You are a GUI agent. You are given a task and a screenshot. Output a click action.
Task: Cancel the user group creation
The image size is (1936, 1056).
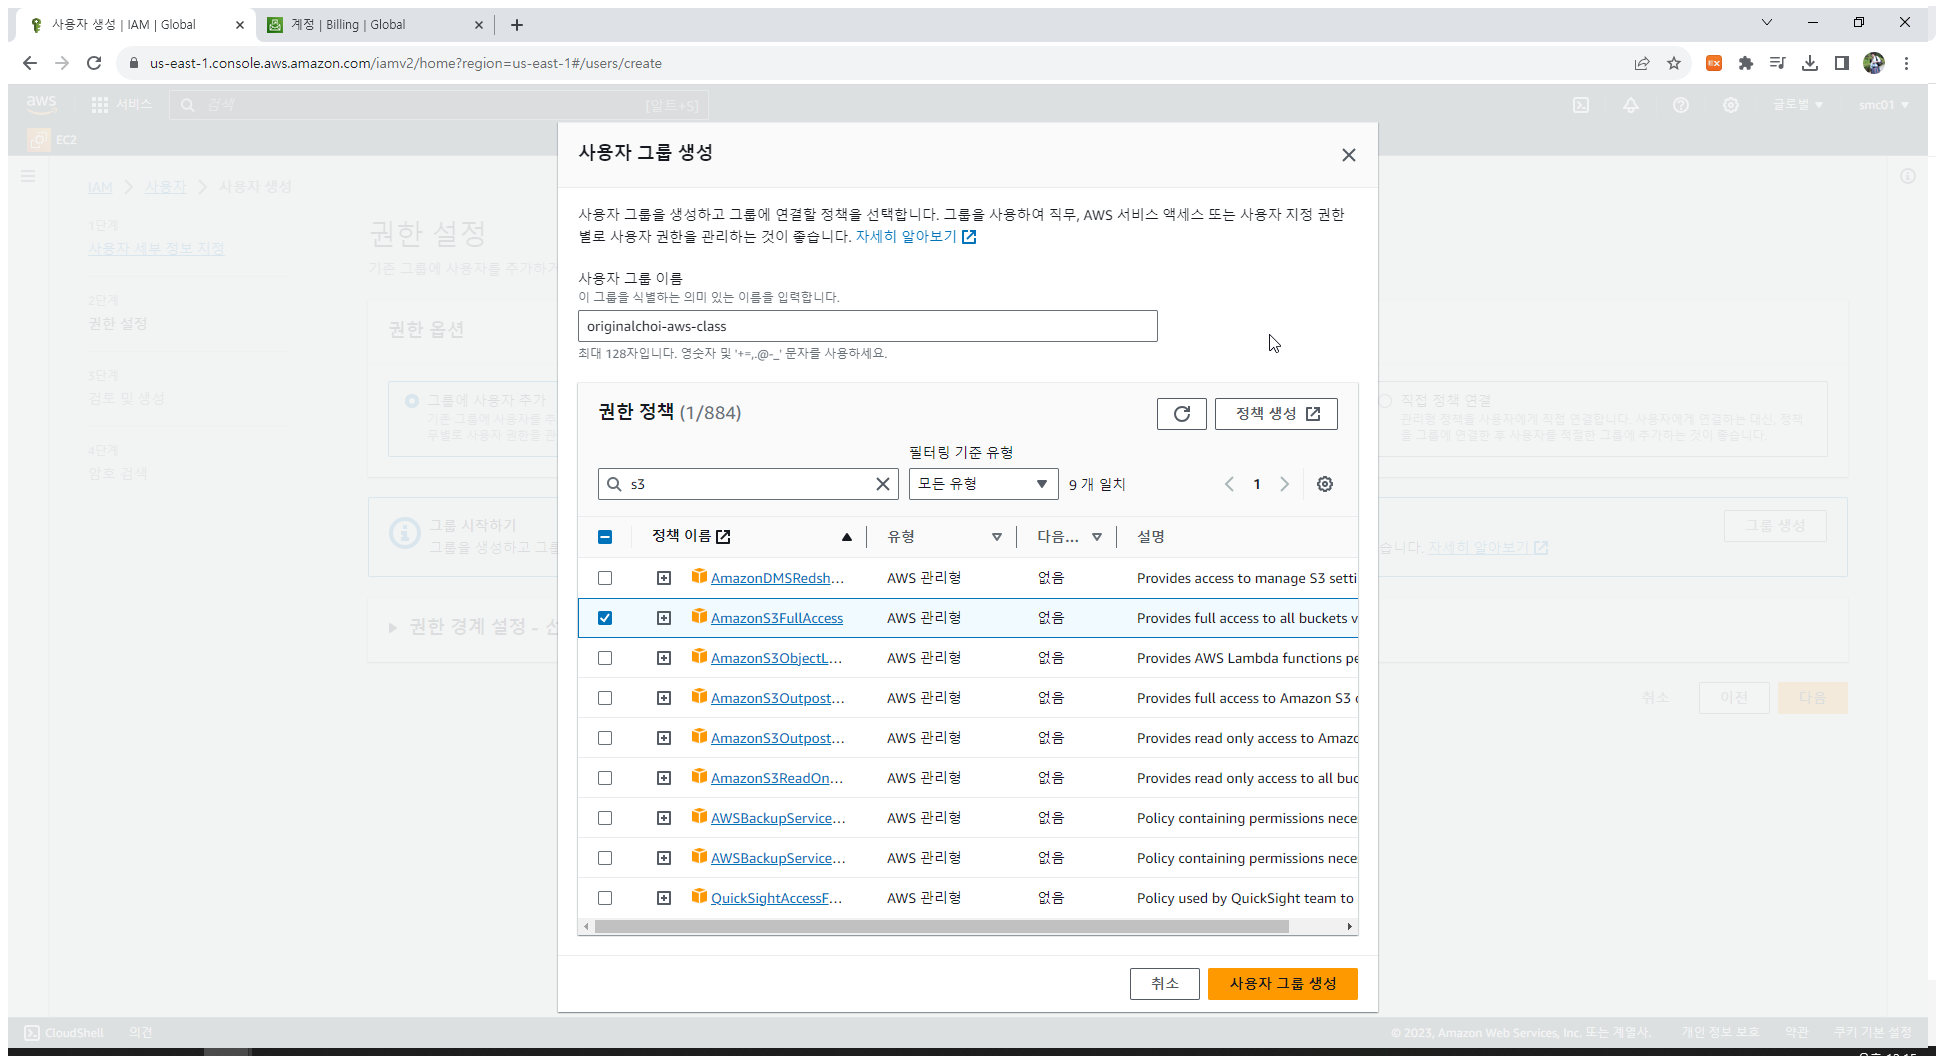[1165, 984]
